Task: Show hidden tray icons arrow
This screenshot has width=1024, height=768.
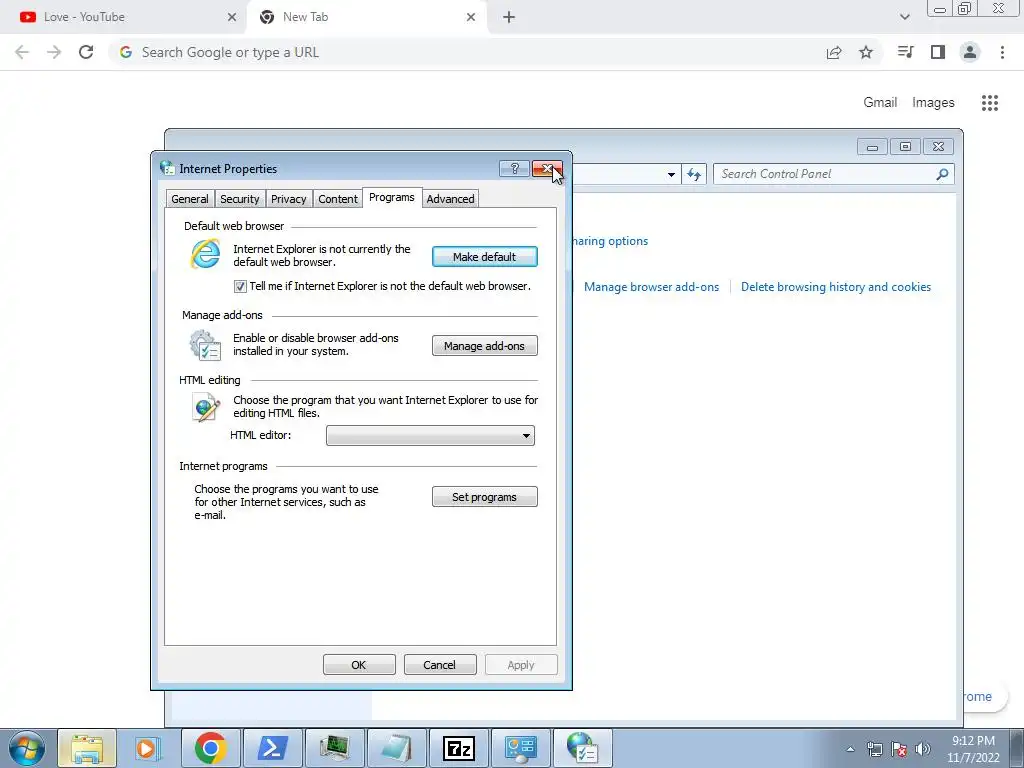Action: point(850,749)
